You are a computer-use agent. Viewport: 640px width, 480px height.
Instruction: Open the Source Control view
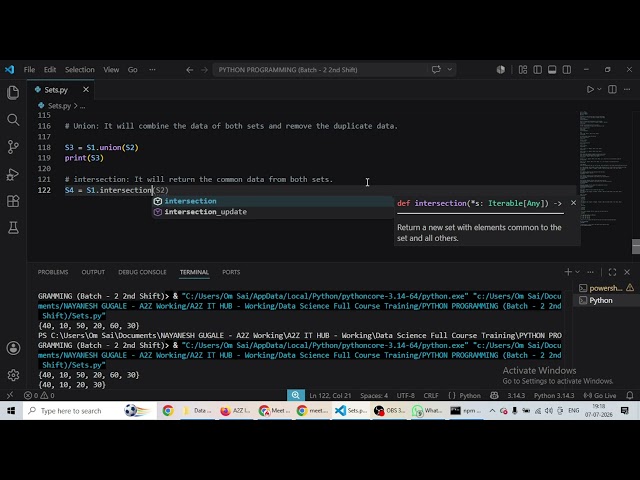point(13,147)
